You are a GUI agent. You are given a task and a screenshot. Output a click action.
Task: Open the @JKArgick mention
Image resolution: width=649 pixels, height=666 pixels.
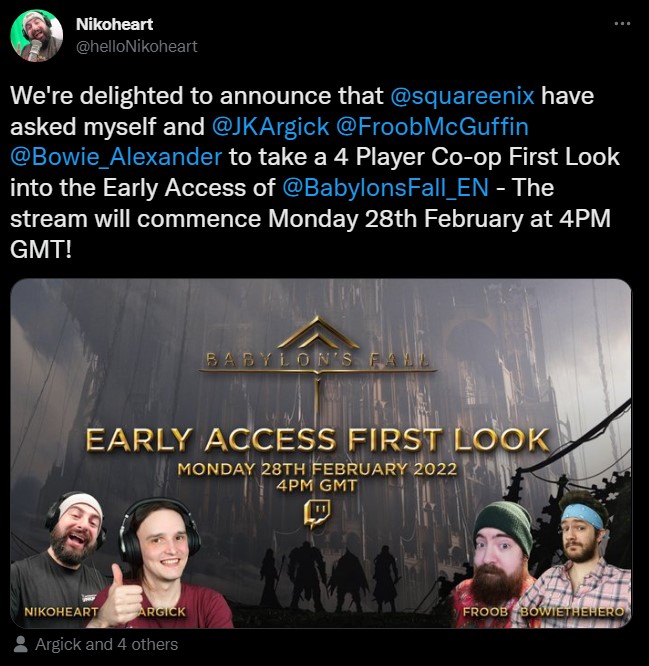270,126
